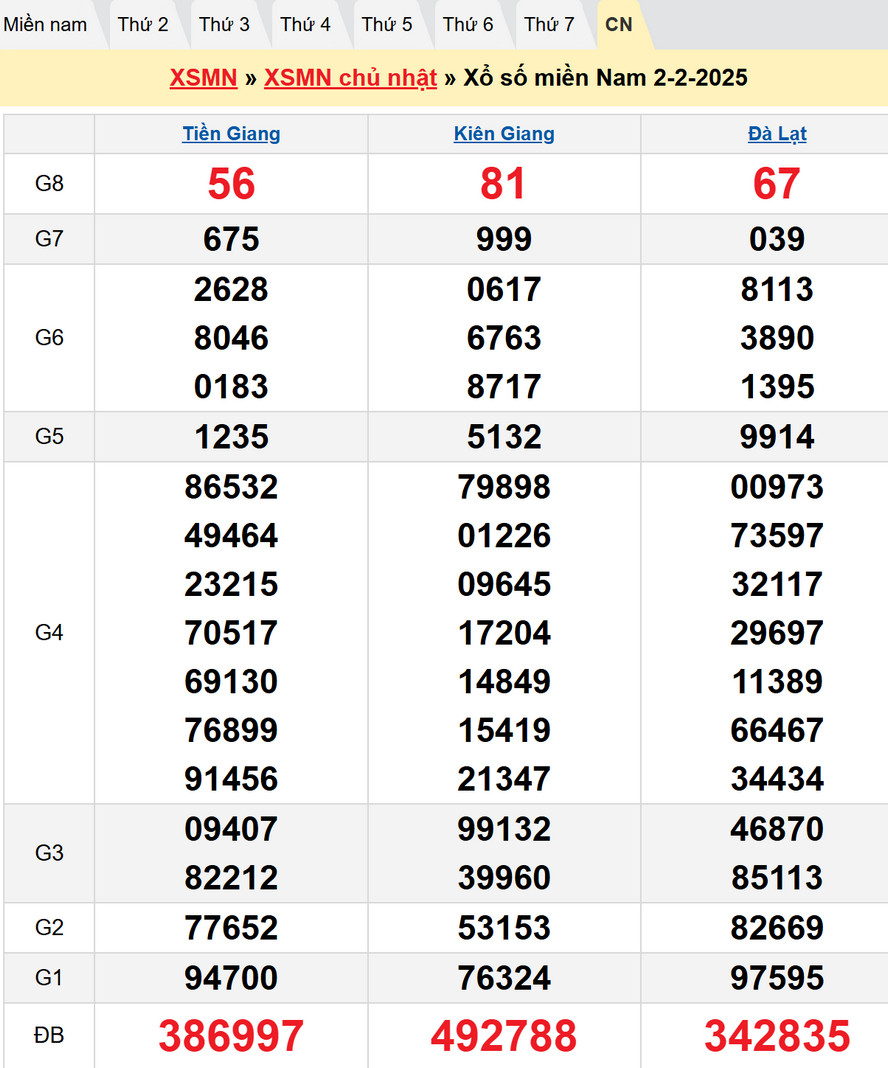Click Kiên Giang G8 number 81
This screenshot has width=888, height=1068.
pos(504,184)
